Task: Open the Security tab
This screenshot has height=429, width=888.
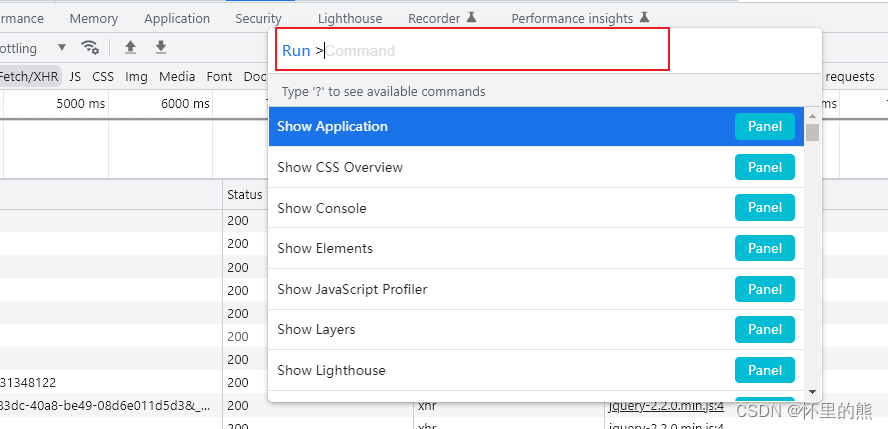Action: (258, 19)
